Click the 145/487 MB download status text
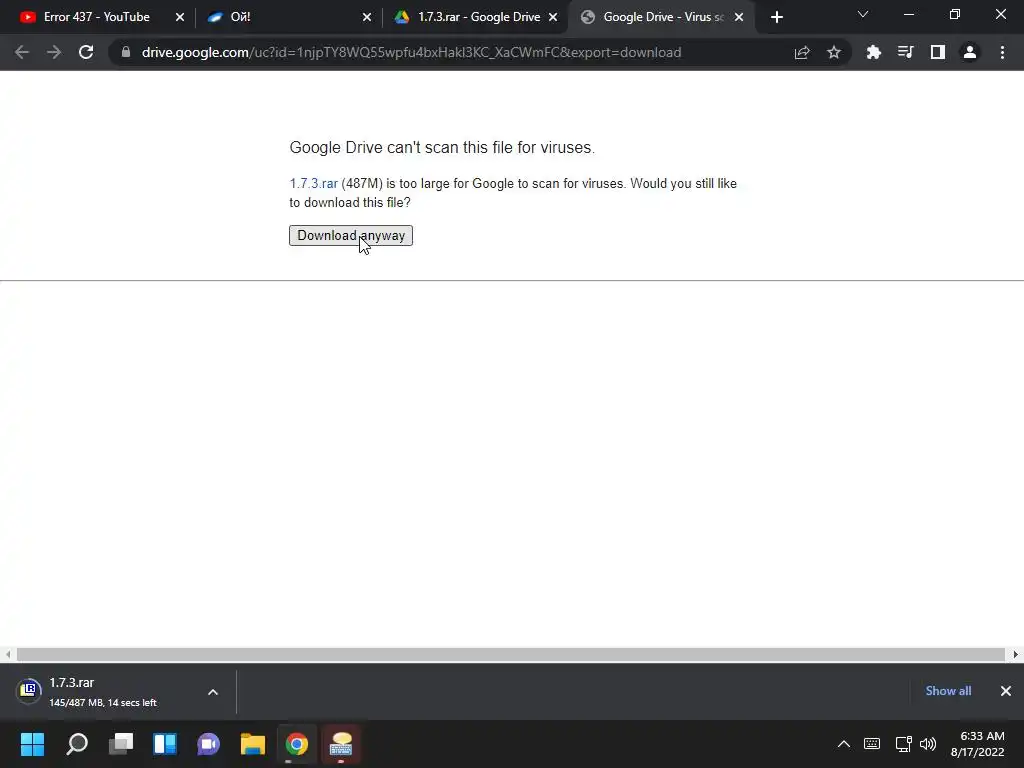The image size is (1024, 768). pos(103,703)
